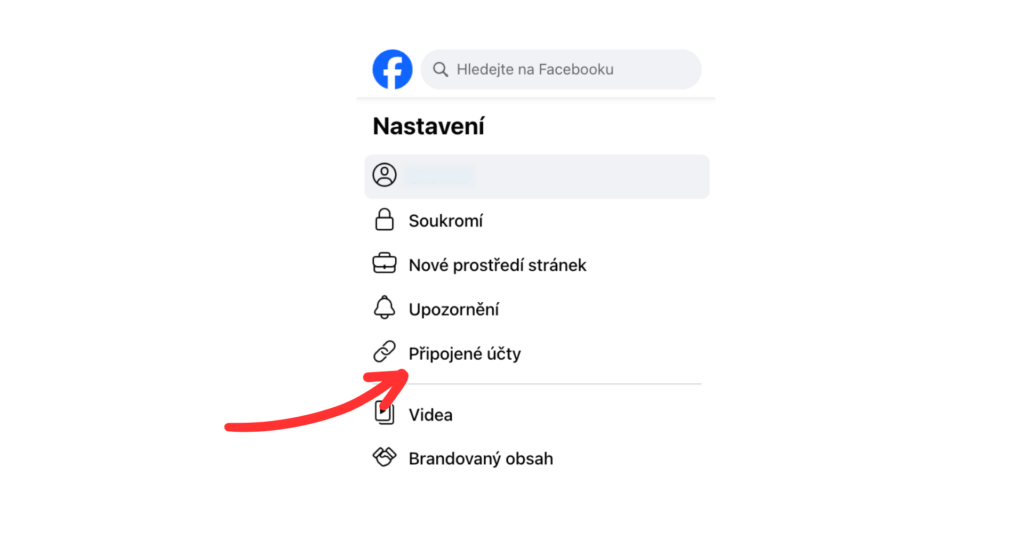The height and width of the screenshot is (533, 1024).
Task: Open the Soukromí settings
Action: coord(445,221)
